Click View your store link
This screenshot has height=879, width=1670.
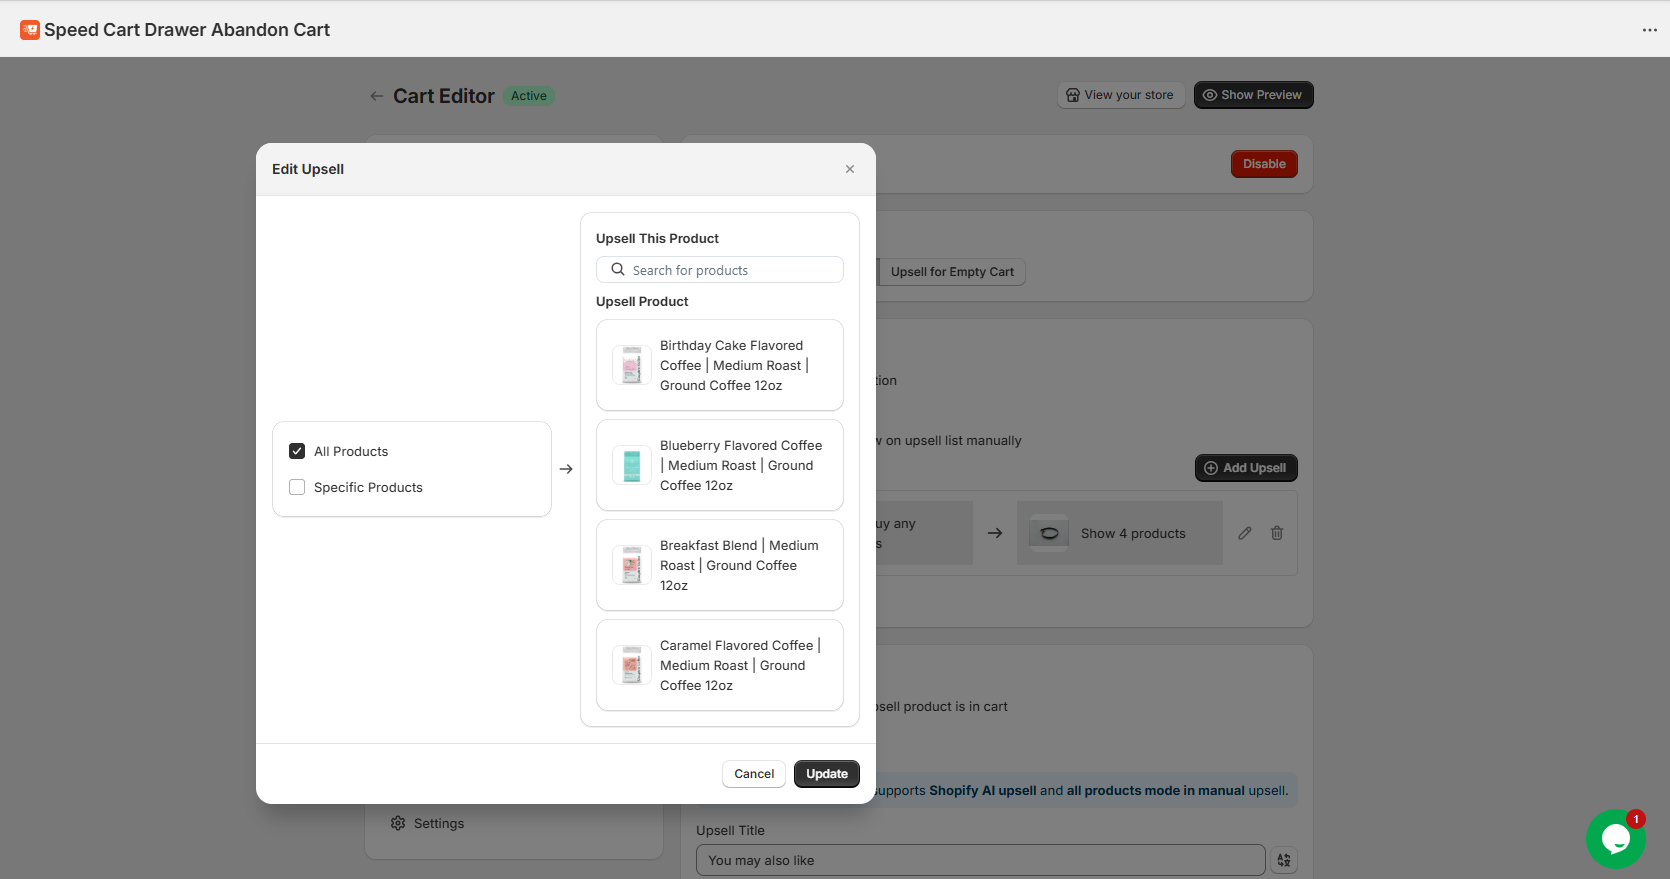click(1120, 95)
